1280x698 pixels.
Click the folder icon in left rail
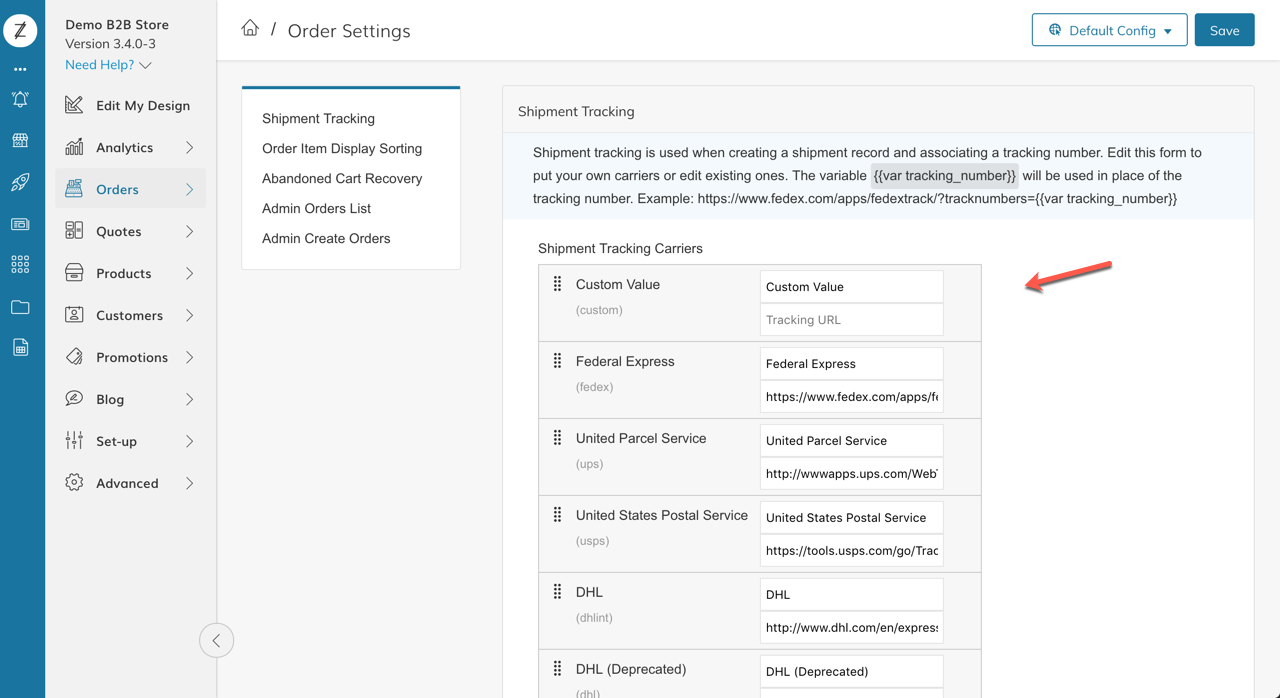(20, 307)
